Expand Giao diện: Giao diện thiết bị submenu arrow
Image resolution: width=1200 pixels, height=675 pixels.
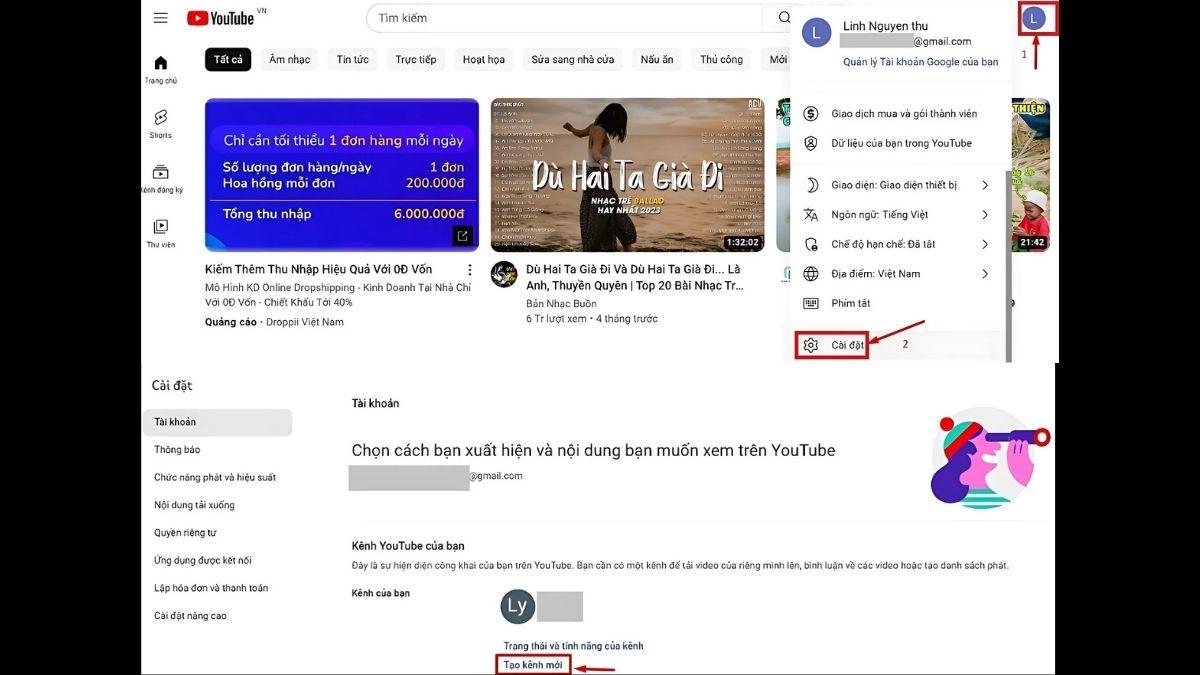[985, 185]
